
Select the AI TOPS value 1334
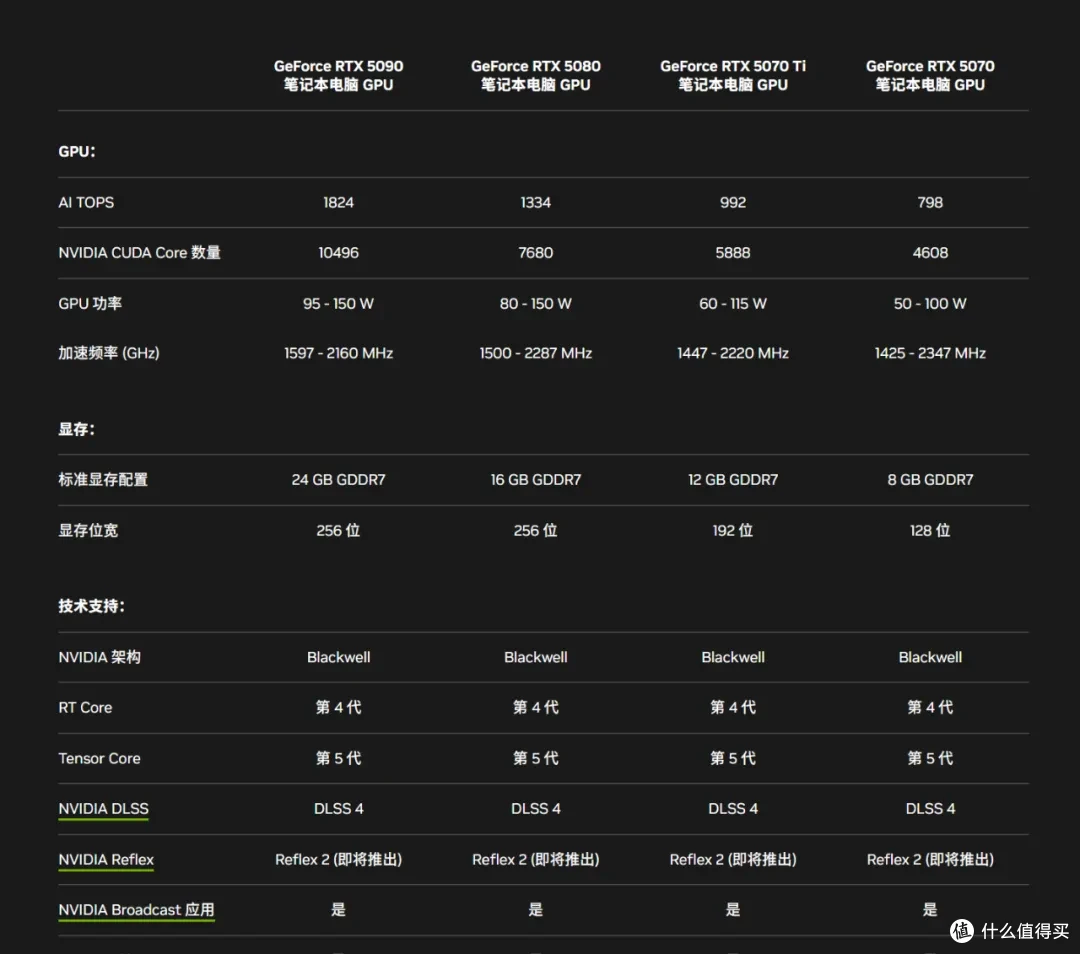pos(535,203)
